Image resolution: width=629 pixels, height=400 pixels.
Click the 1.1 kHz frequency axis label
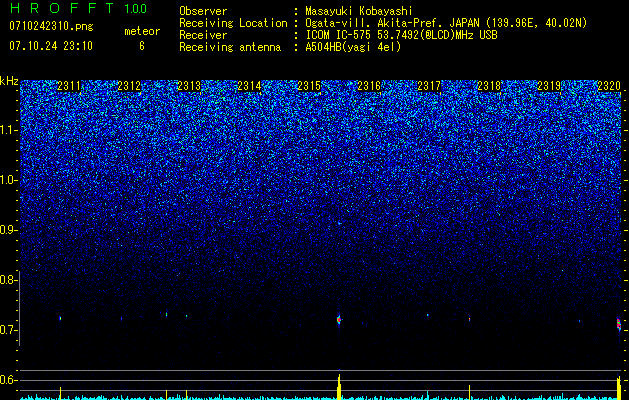pos(8,130)
